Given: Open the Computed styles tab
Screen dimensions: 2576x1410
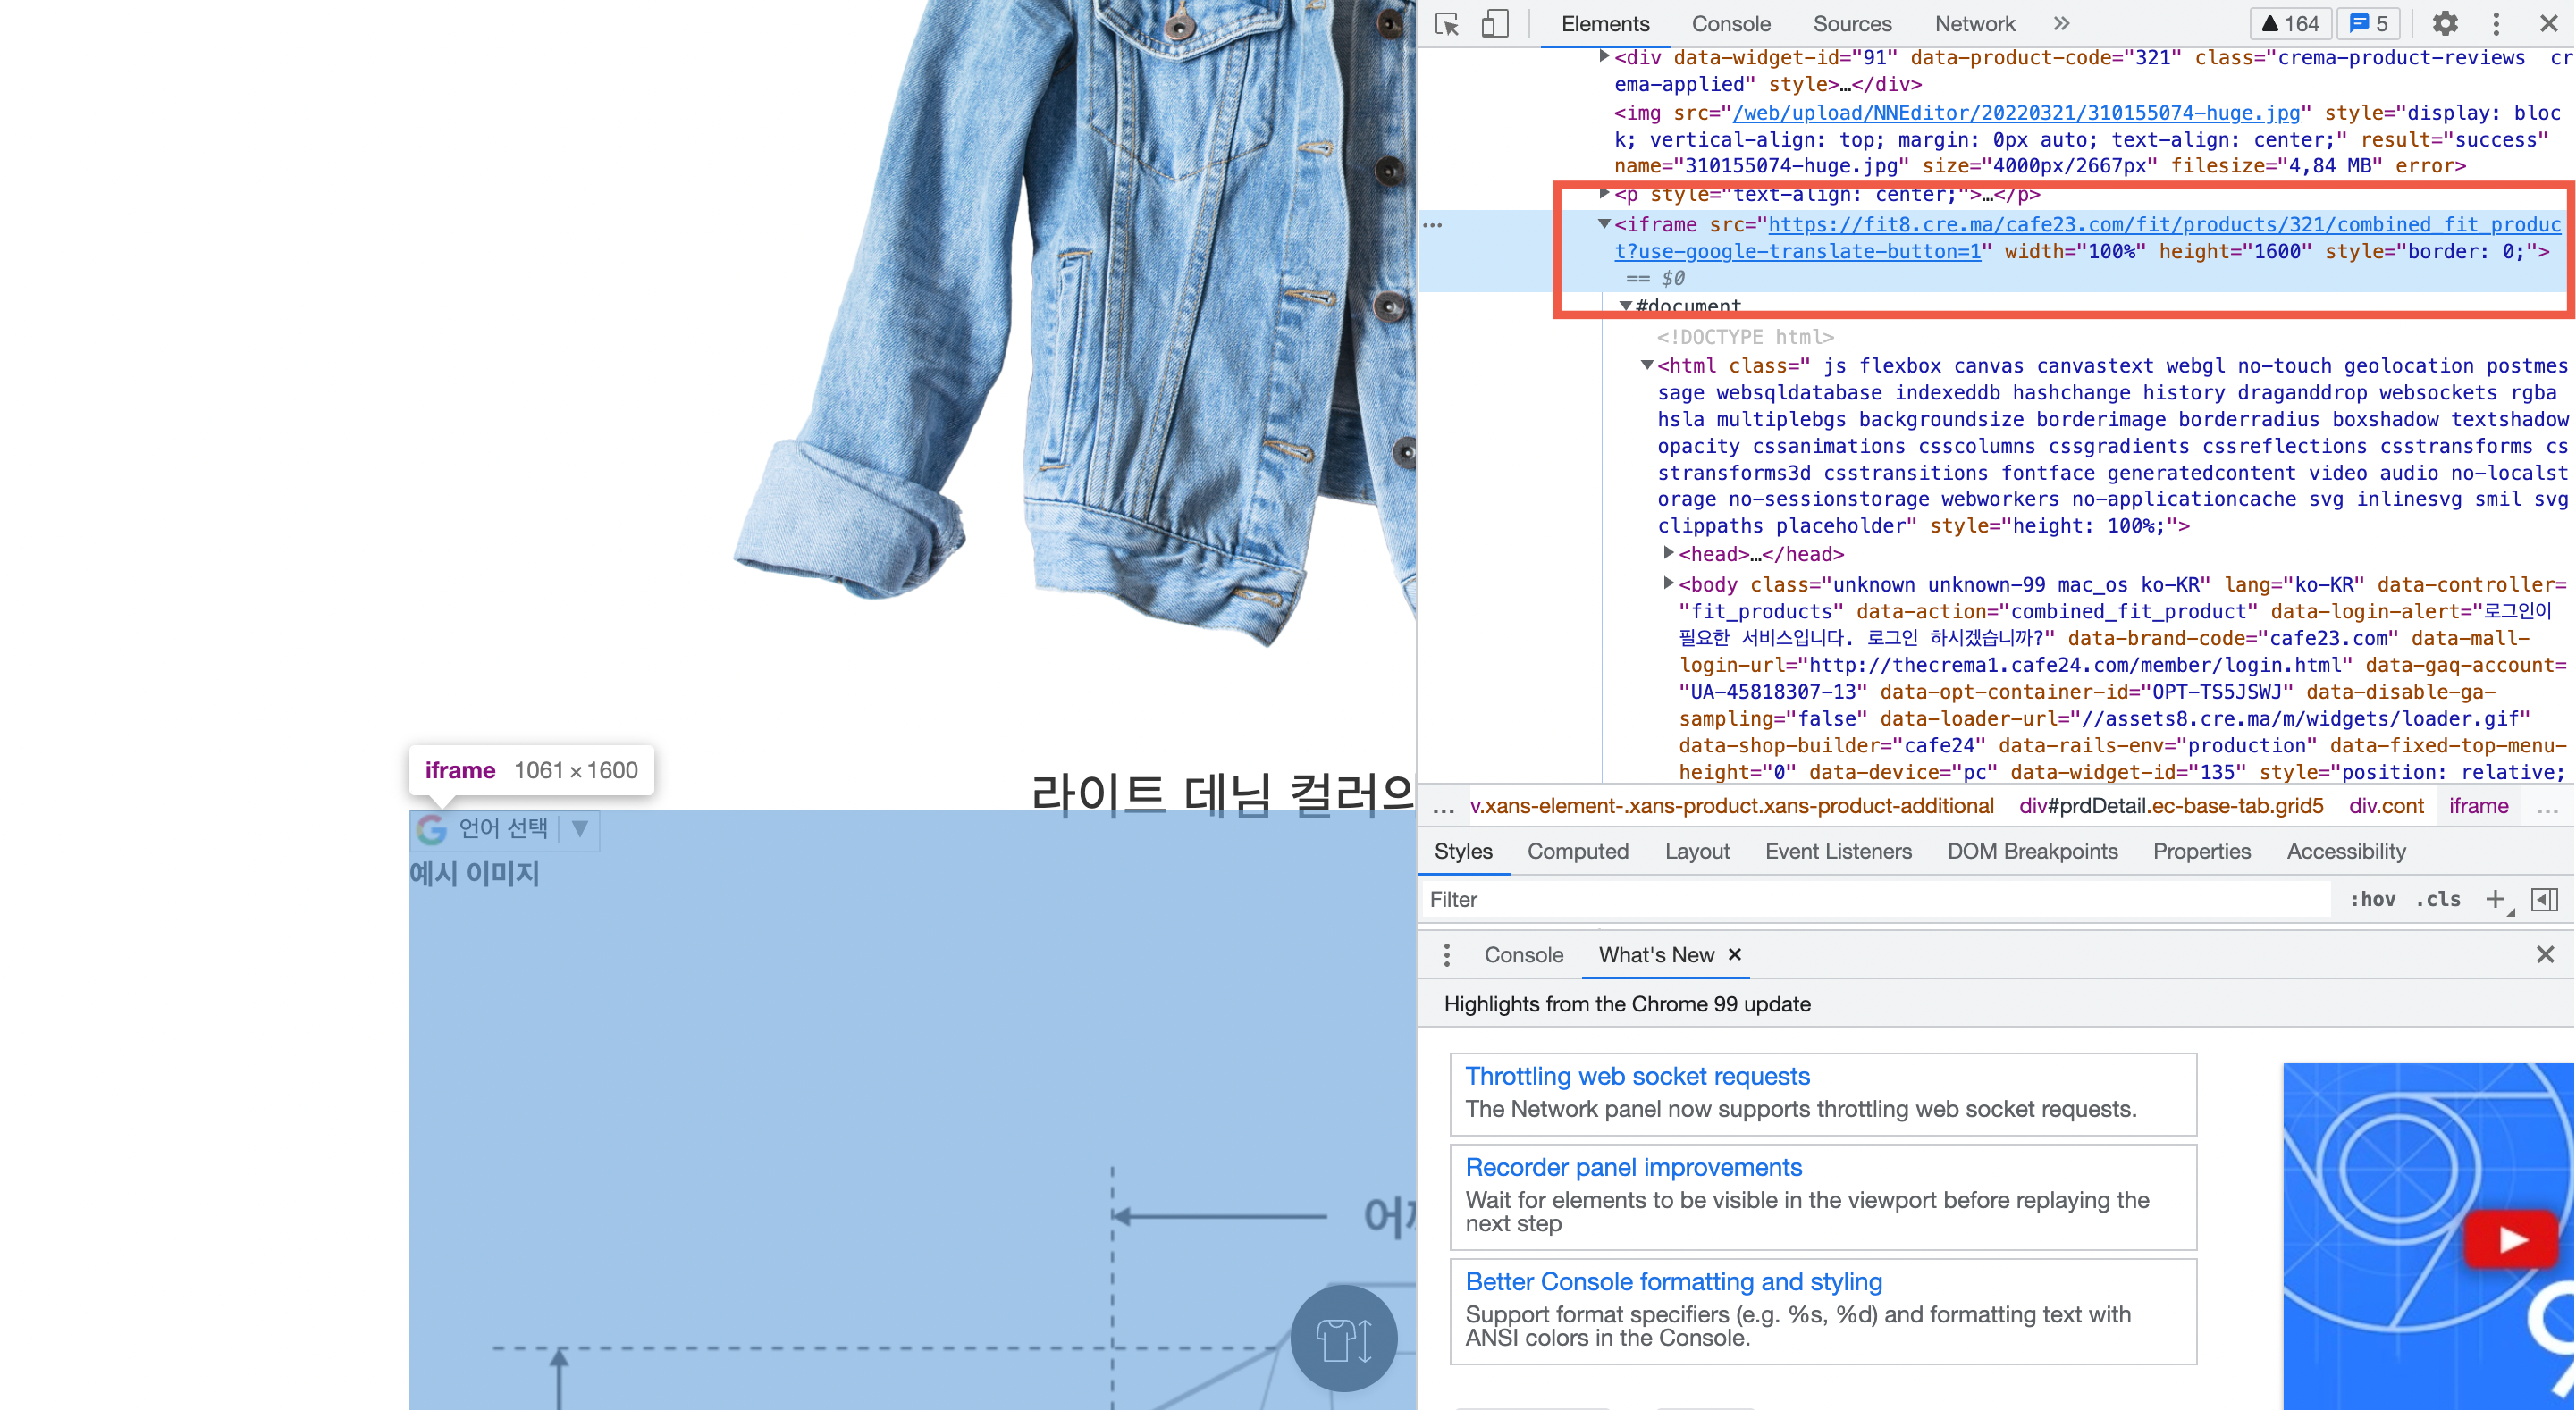Looking at the screenshot, I should [x=1578, y=851].
